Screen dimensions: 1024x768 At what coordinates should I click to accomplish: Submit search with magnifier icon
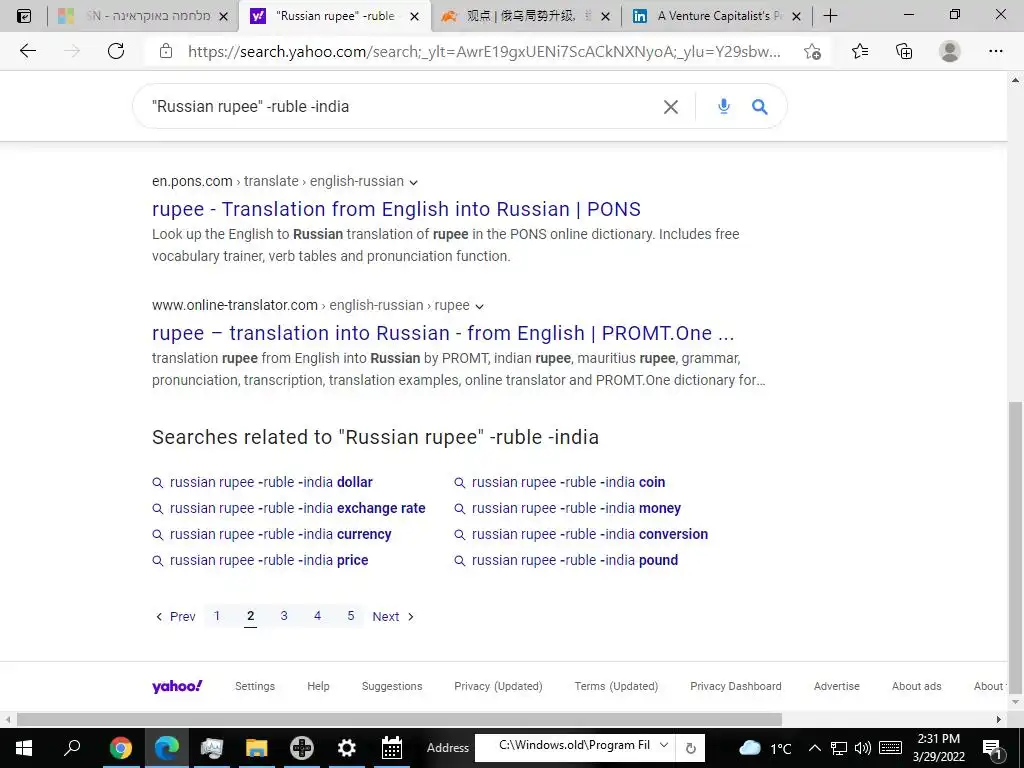click(x=759, y=106)
